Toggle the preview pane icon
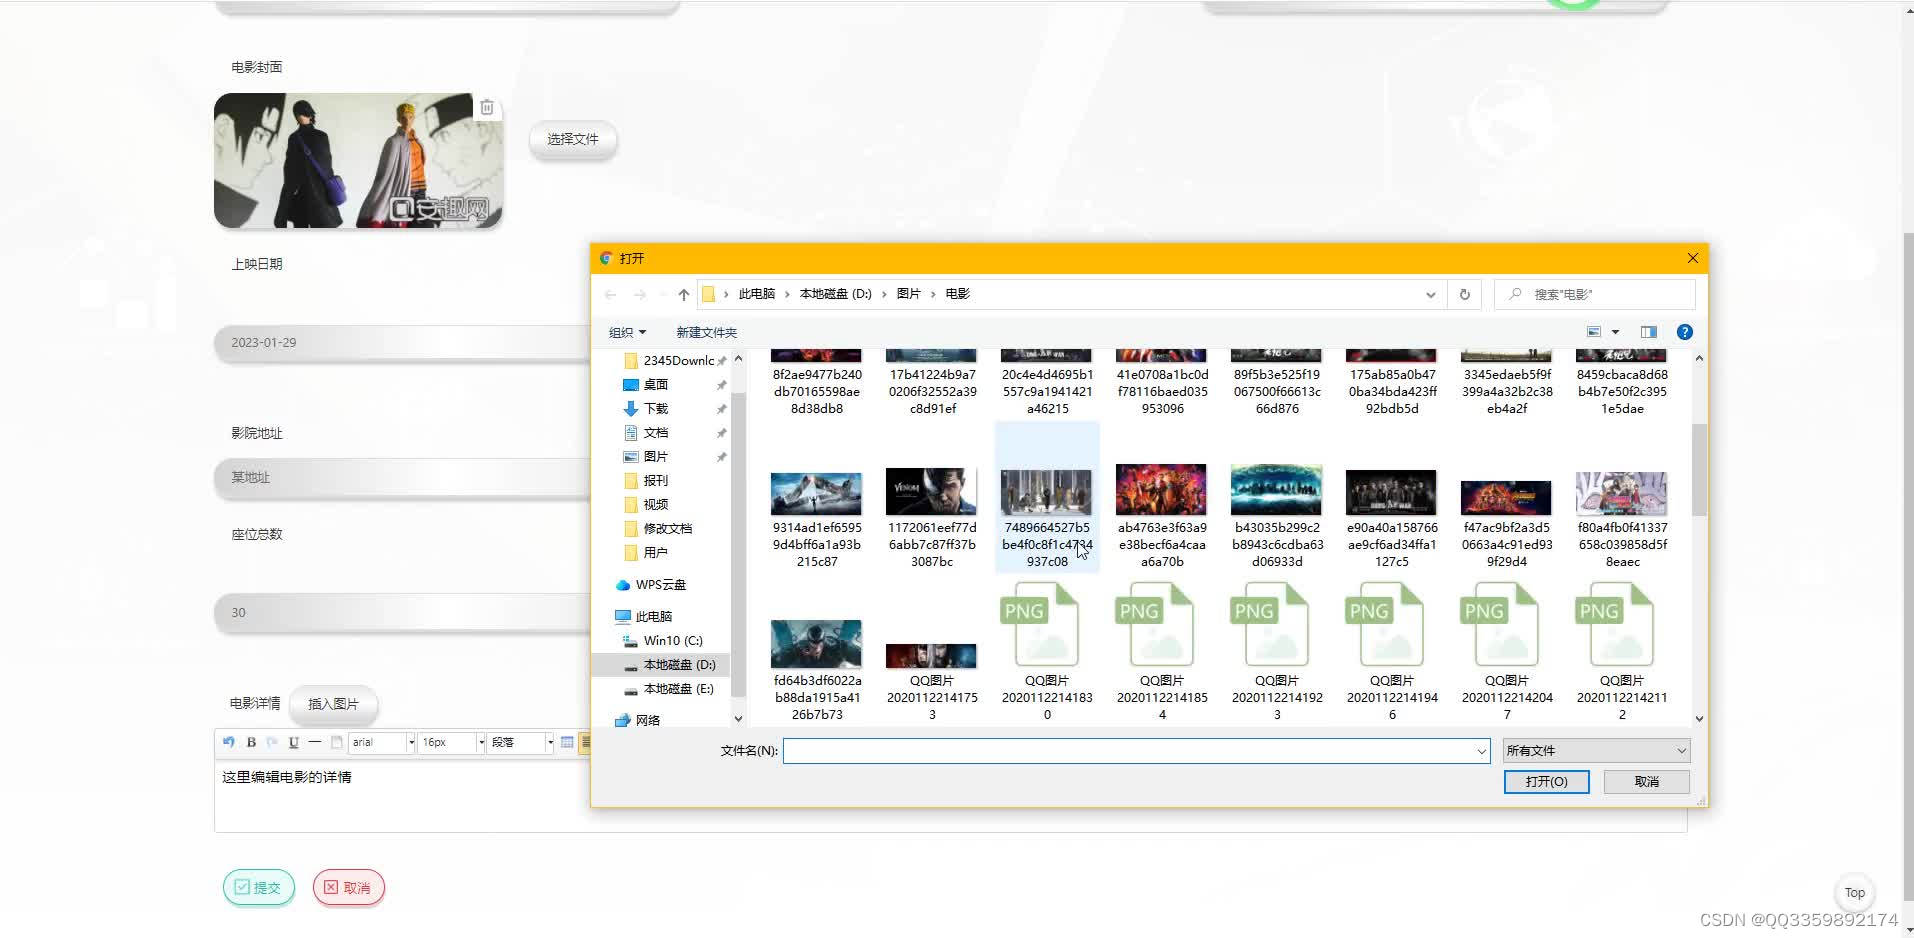Viewport: 1914px width, 938px height. point(1648,332)
